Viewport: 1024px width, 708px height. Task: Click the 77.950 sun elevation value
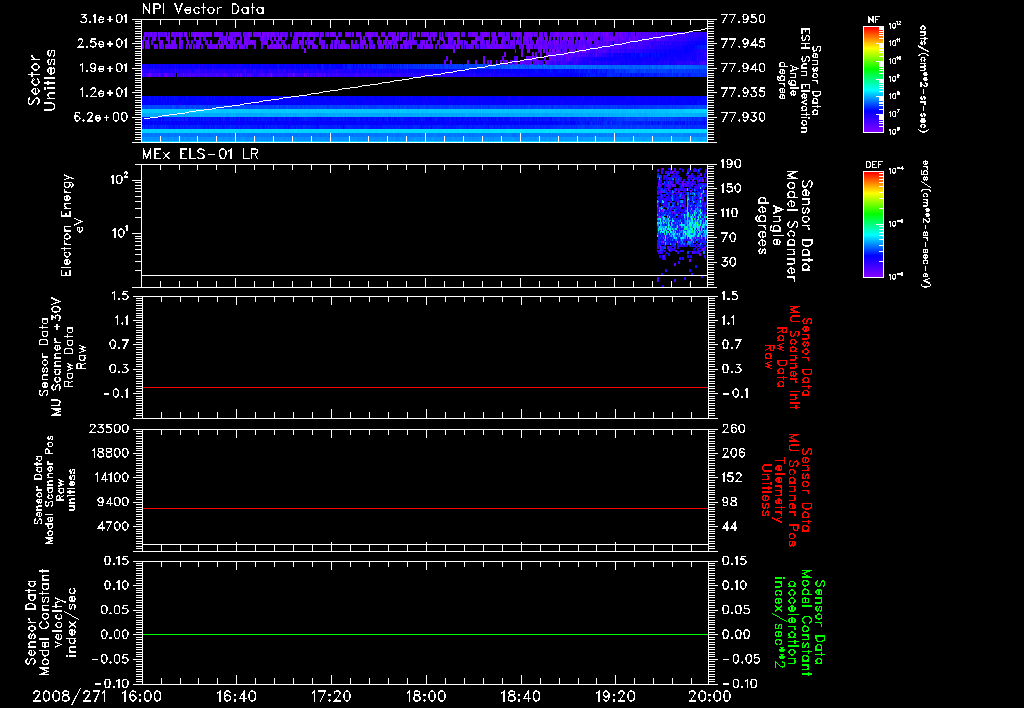pyautogui.click(x=743, y=19)
